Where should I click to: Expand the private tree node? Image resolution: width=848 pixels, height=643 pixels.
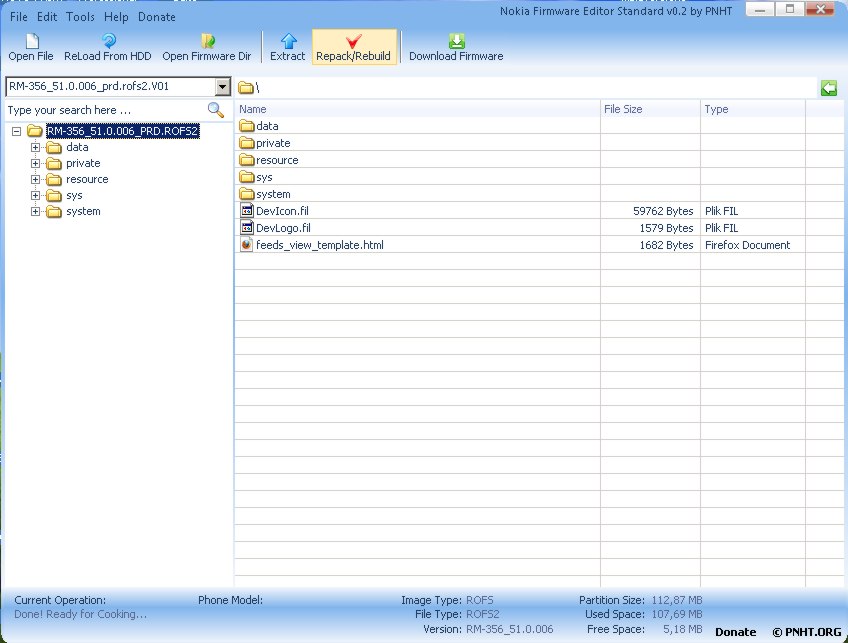[36, 163]
